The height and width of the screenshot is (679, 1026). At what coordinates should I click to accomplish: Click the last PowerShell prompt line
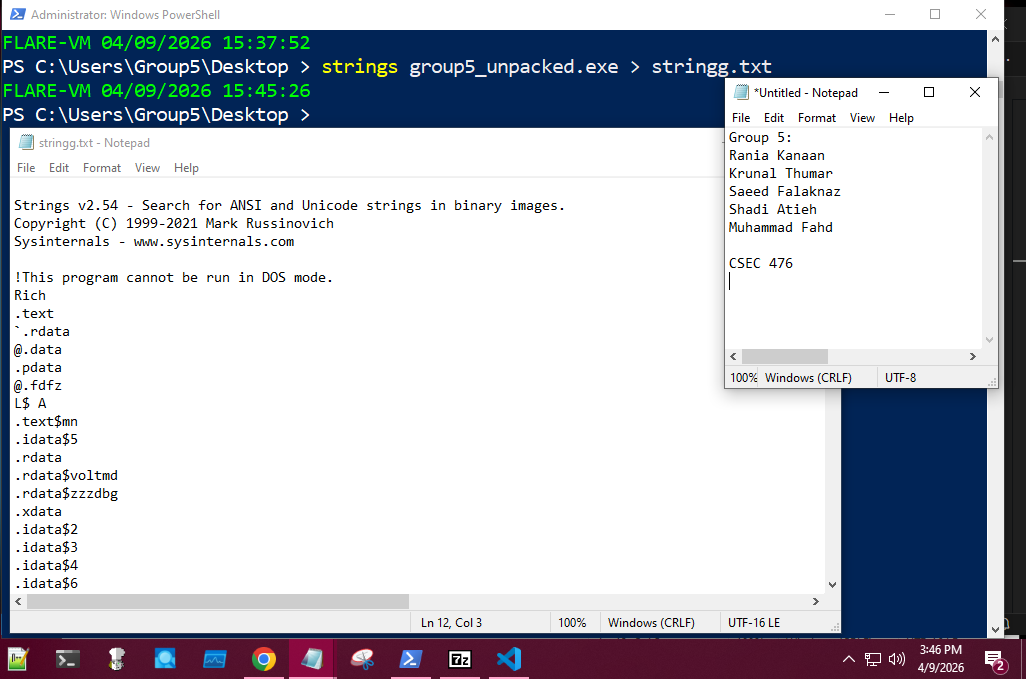pos(156,115)
